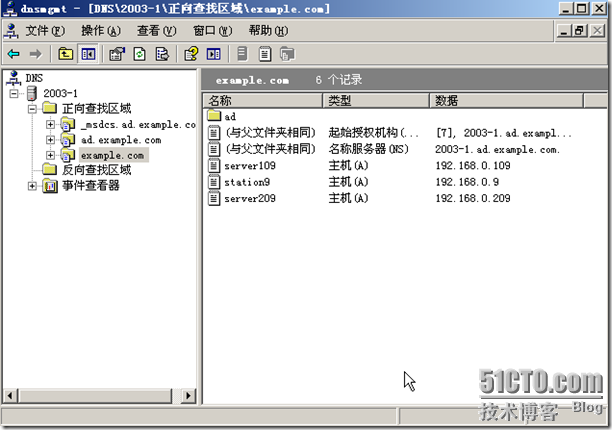Toggle the console tree show/hide icon

88,54
